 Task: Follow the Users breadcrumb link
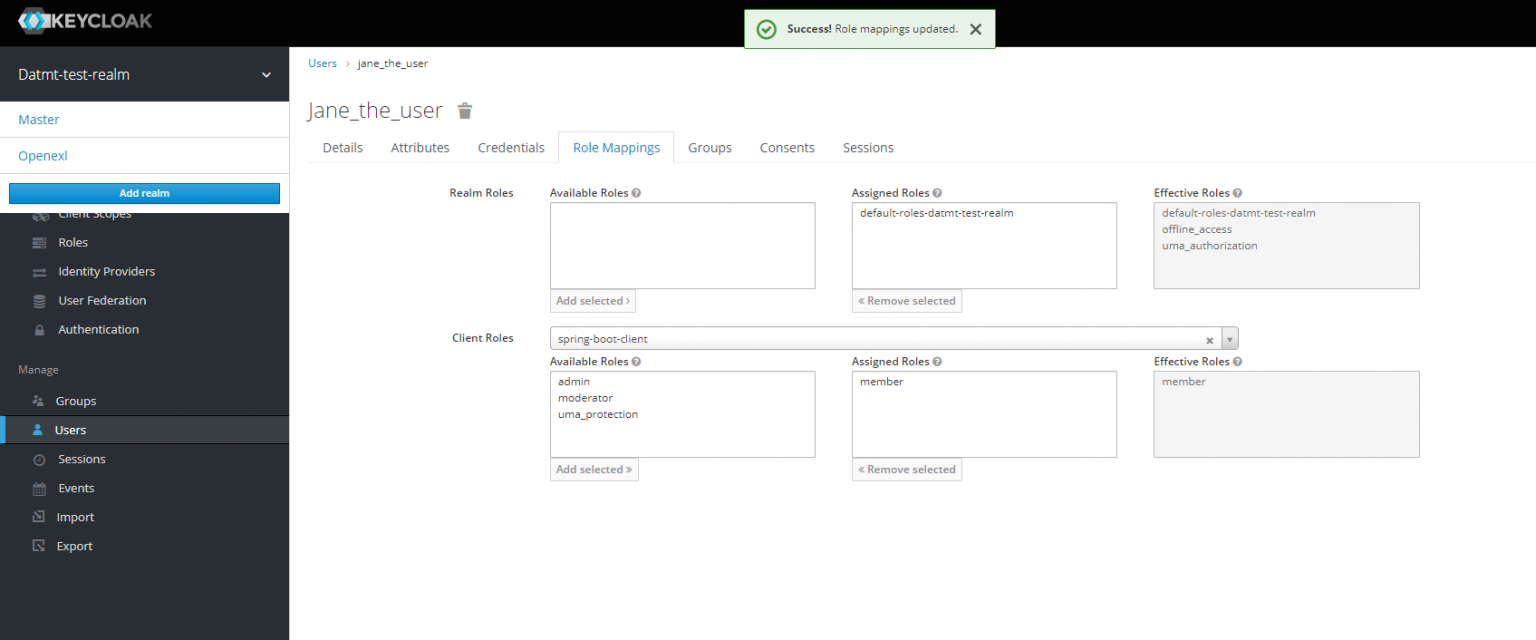[x=322, y=63]
